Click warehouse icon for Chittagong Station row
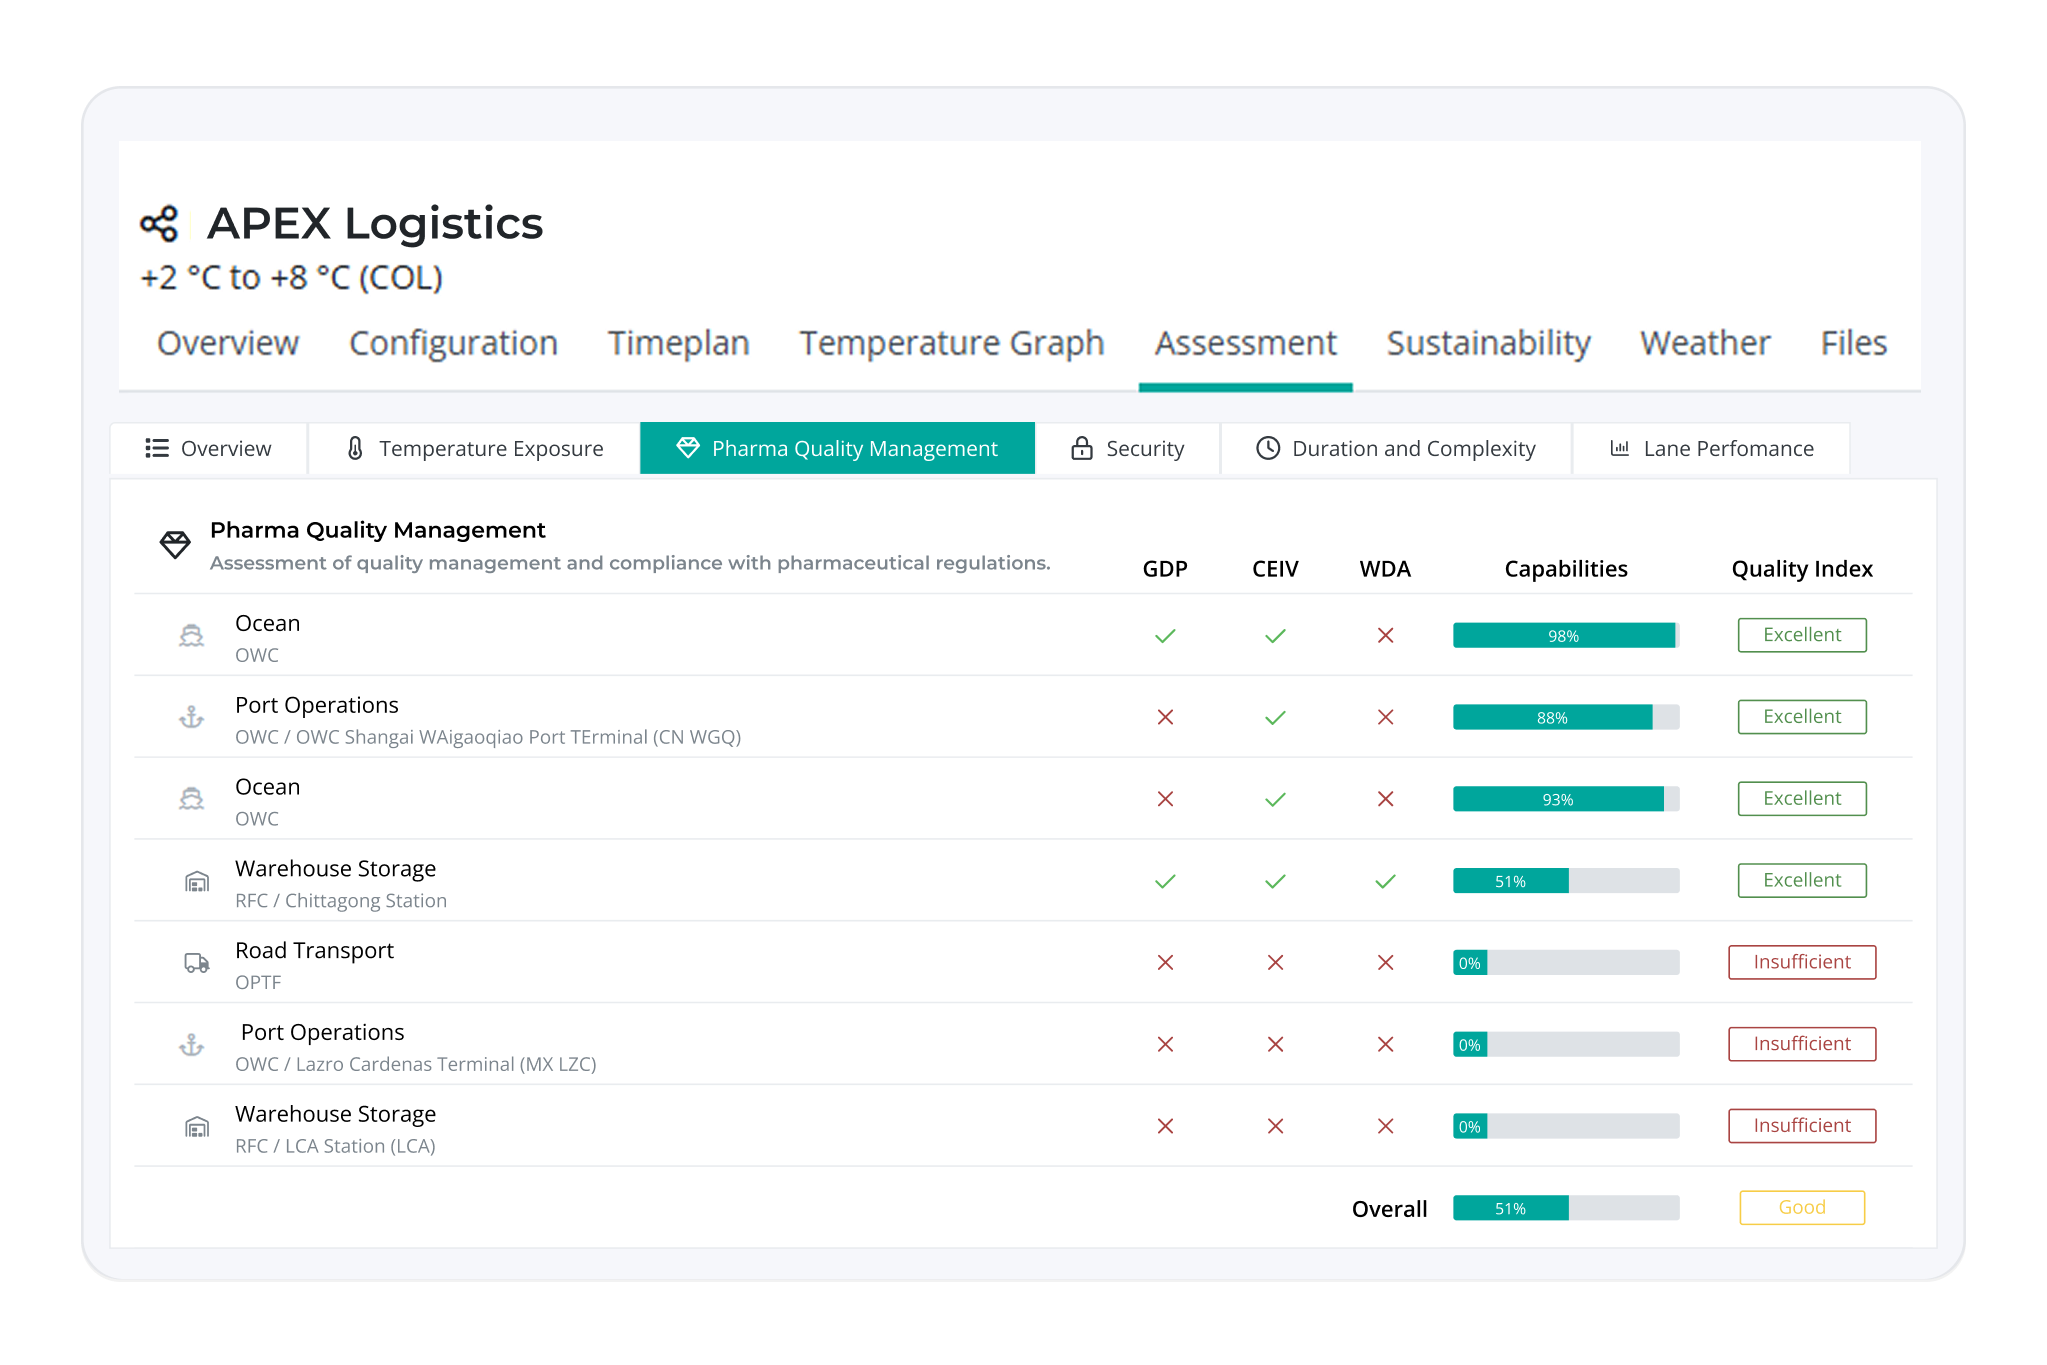 (197, 881)
